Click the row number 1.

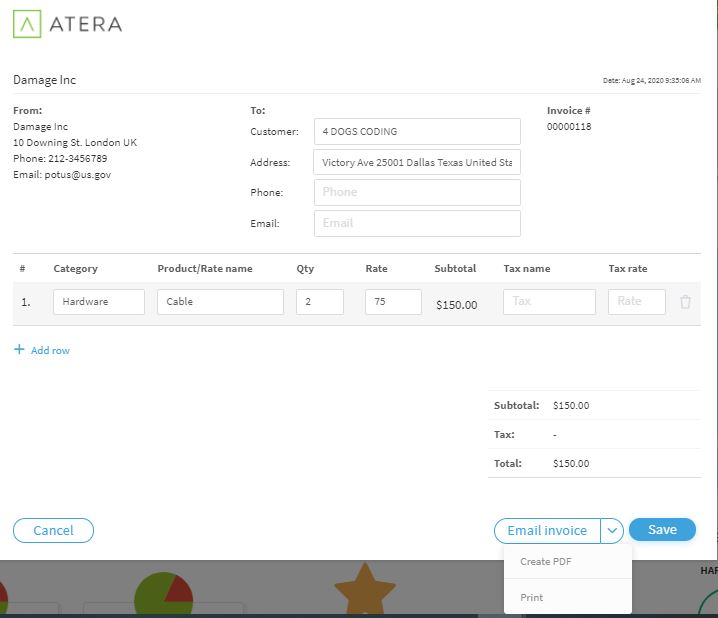coord(26,302)
